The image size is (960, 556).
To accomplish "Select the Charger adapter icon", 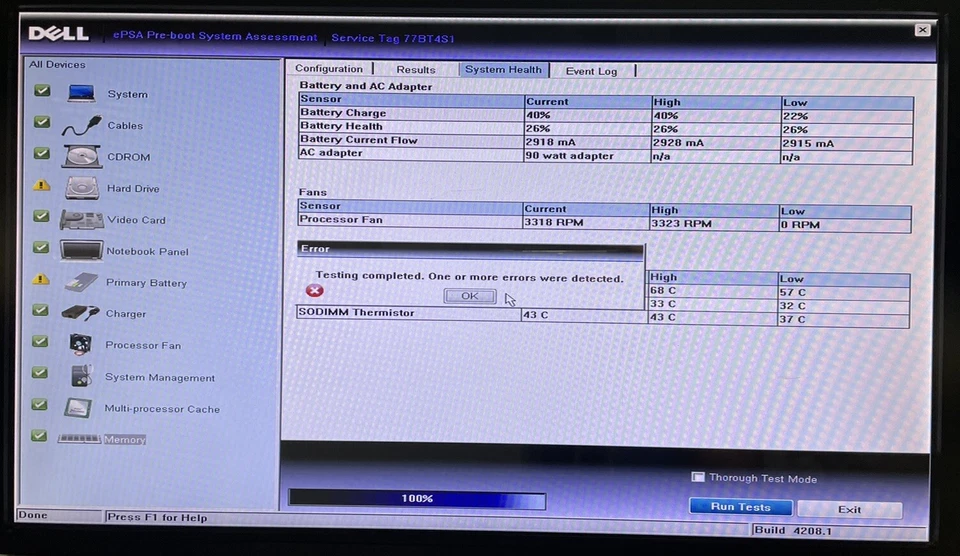I will pyautogui.click(x=80, y=313).
